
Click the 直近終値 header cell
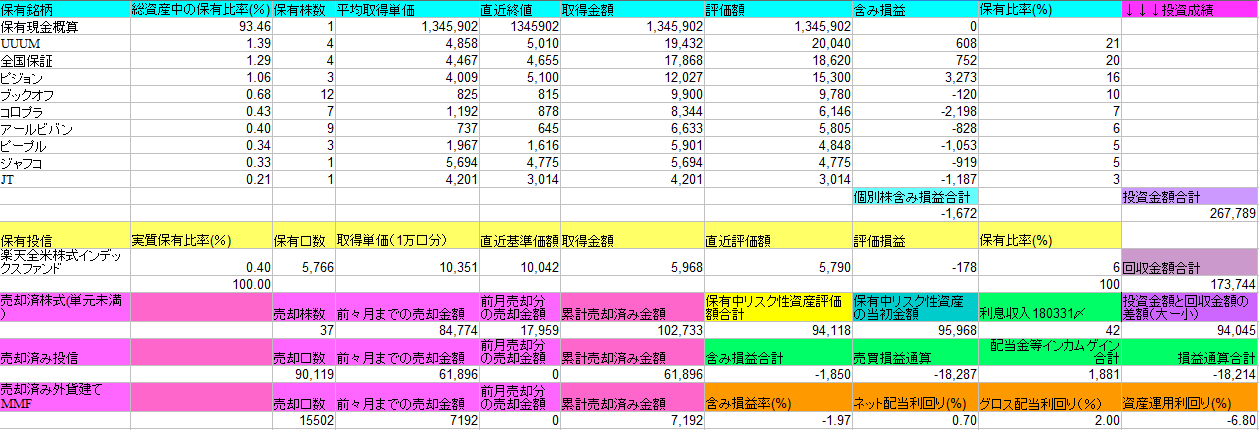(519, 9)
